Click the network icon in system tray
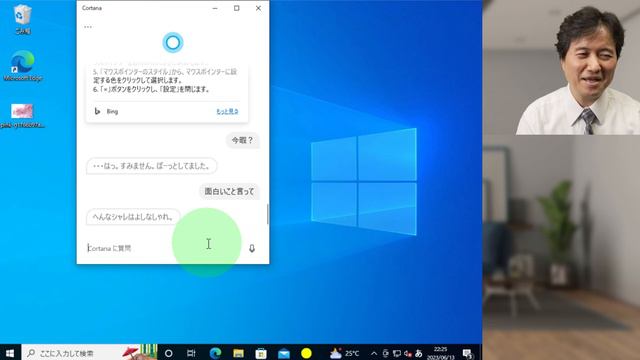Image resolution: width=640 pixels, height=360 pixels. (x=397, y=353)
